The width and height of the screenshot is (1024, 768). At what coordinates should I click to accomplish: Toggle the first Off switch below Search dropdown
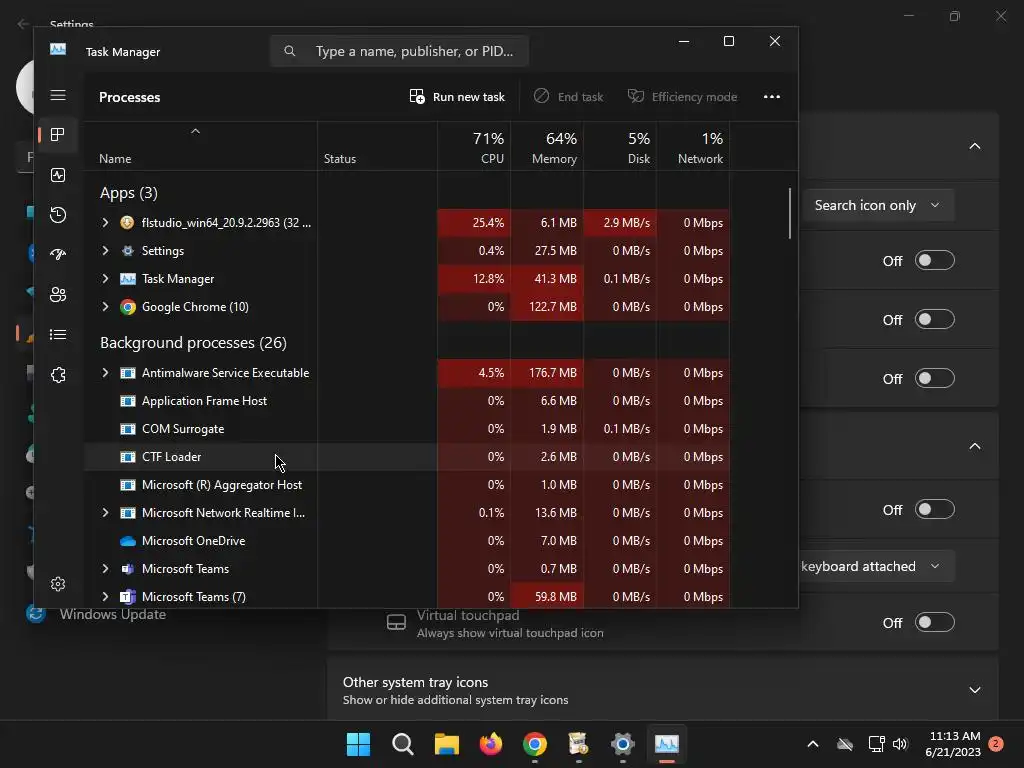(x=935, y=261)
